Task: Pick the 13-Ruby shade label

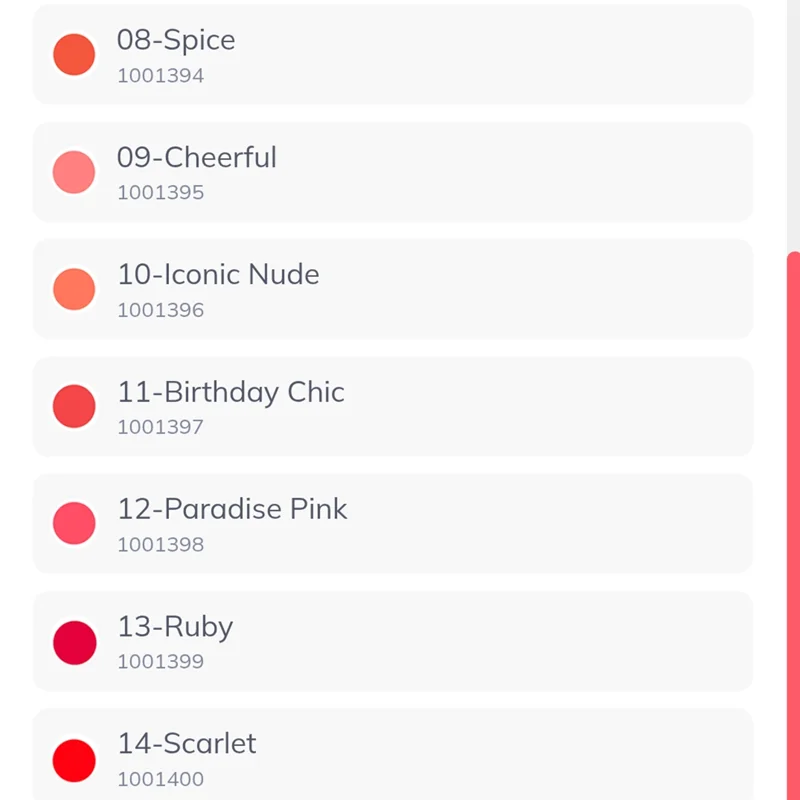Action: click(x=175, y=627)
